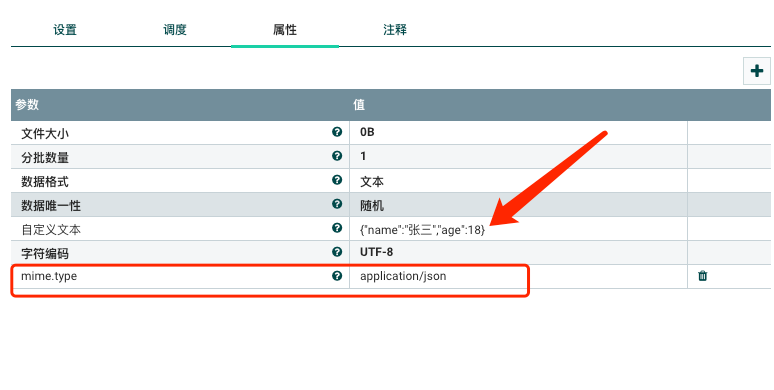The height and width of the screenshot is (390, 774).
Task: Show help for 文件大小 property
Action: (337, 132)
